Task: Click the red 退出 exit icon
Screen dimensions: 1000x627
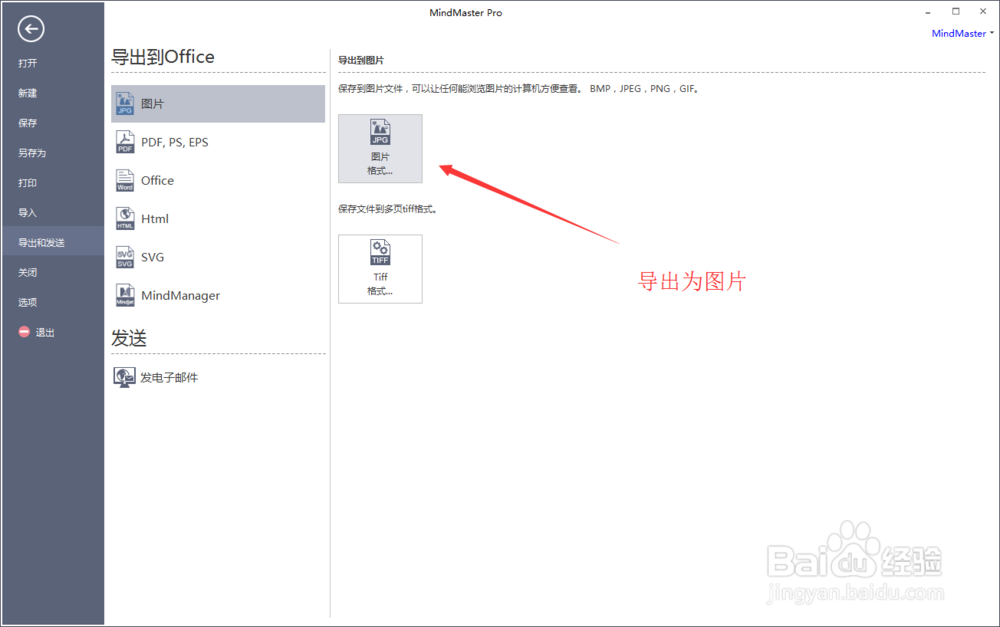Action: (24, 332)
